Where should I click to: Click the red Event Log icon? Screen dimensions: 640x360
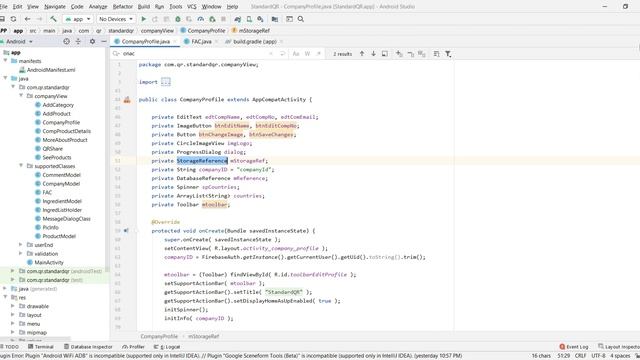tap(562, 347)
